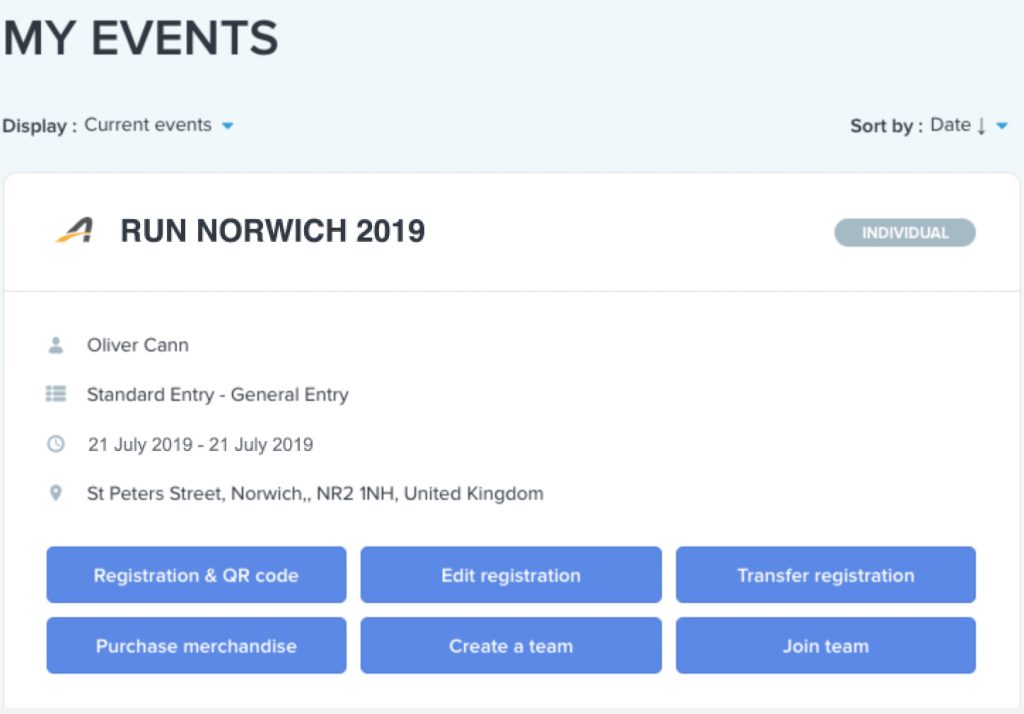This screenshot has height=714, width=1024.
Task: Click the Edit registration button
Action: pyautogui.click(x=511, y=575)
